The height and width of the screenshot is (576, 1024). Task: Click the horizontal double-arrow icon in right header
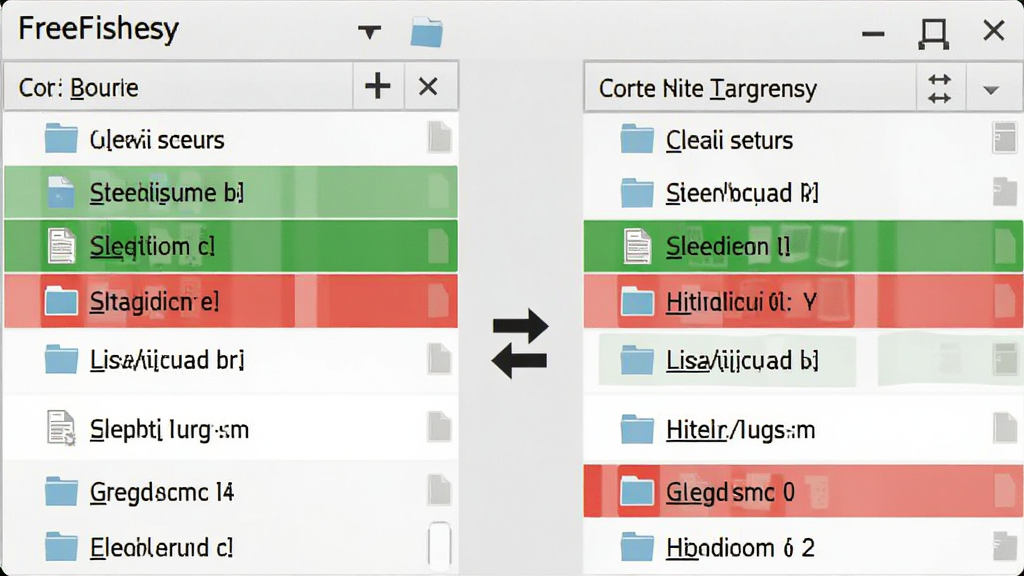coord(939,89)
